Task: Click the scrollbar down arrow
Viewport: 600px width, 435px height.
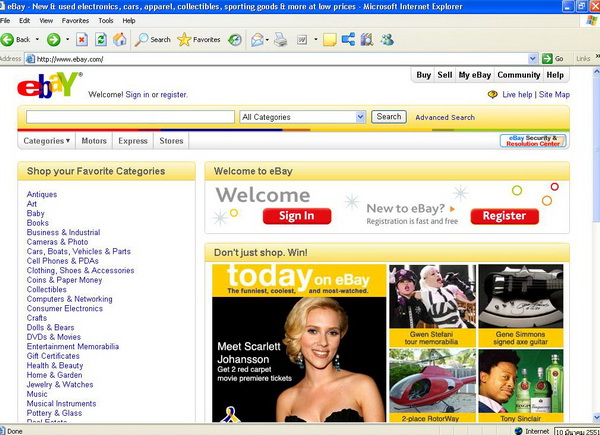Action: point(596,417)
